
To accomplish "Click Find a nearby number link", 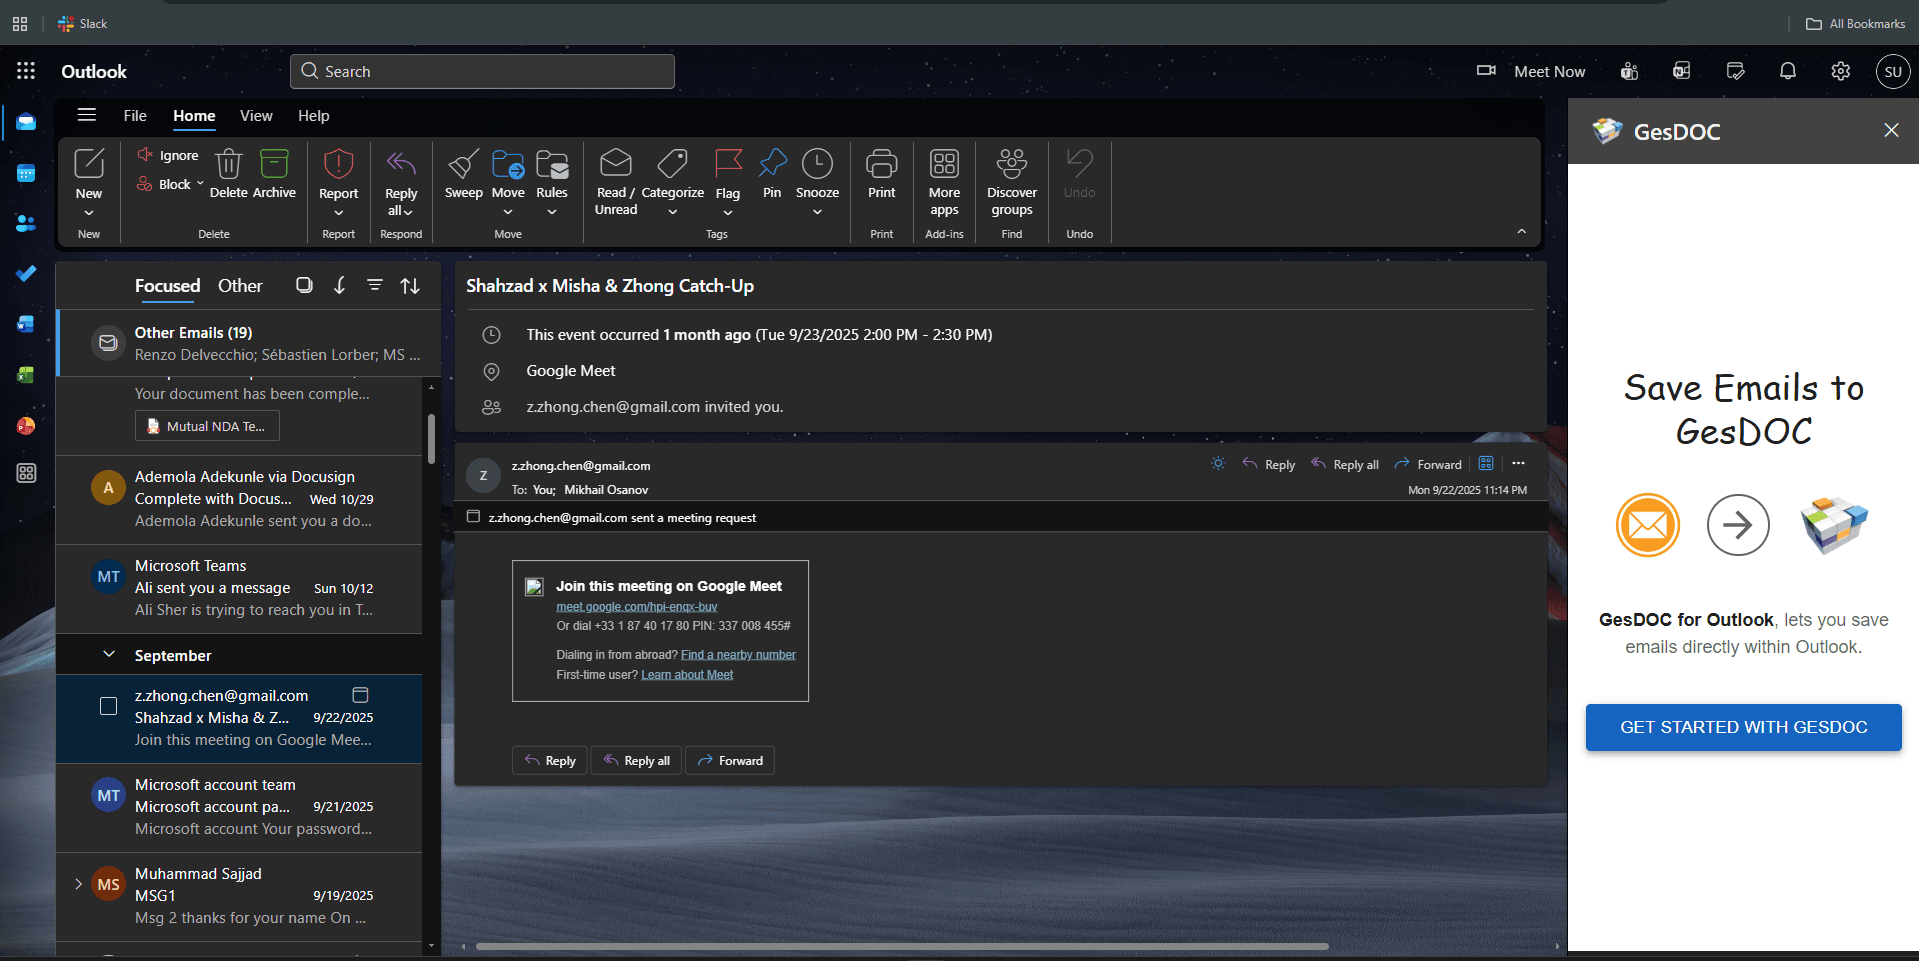I will (x=738, y=655).
